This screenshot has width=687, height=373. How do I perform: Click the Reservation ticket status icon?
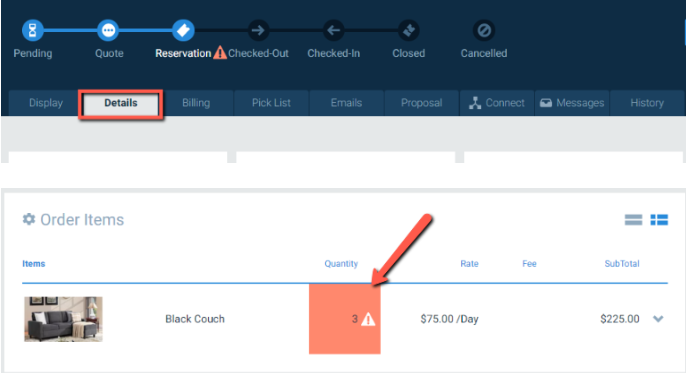point(183,30)
